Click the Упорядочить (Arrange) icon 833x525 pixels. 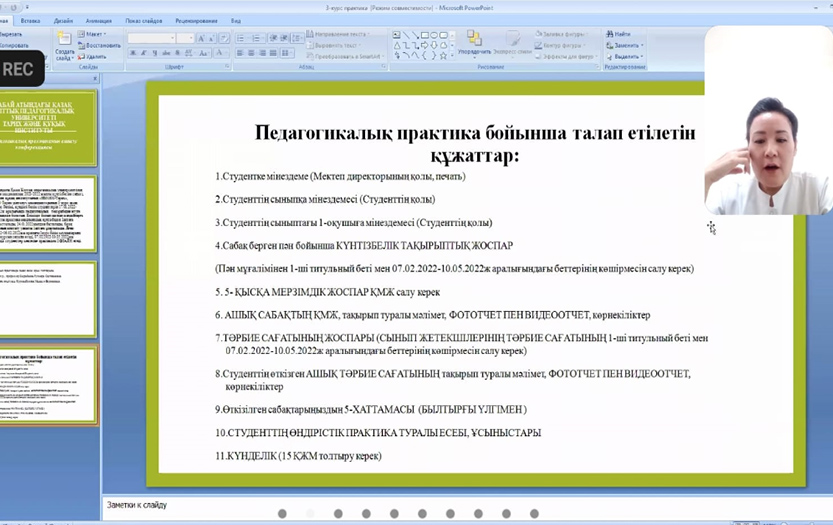click(x=474, y=41)
